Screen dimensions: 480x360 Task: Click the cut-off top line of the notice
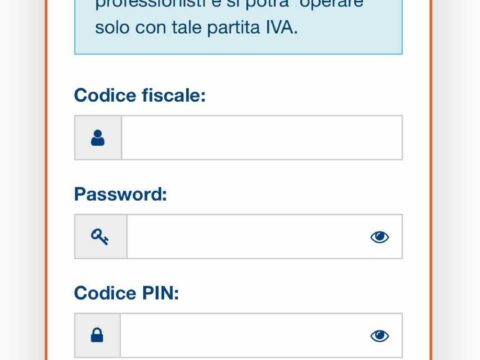point(229,4)
